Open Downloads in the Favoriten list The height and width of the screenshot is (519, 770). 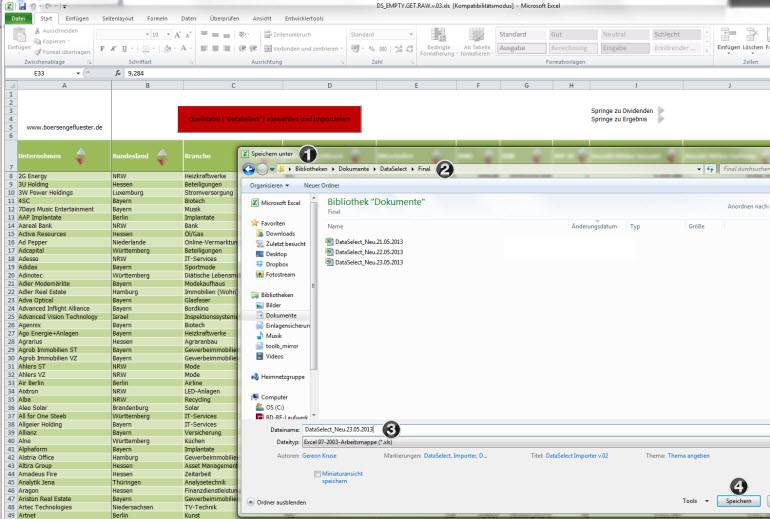pos(275,234)
